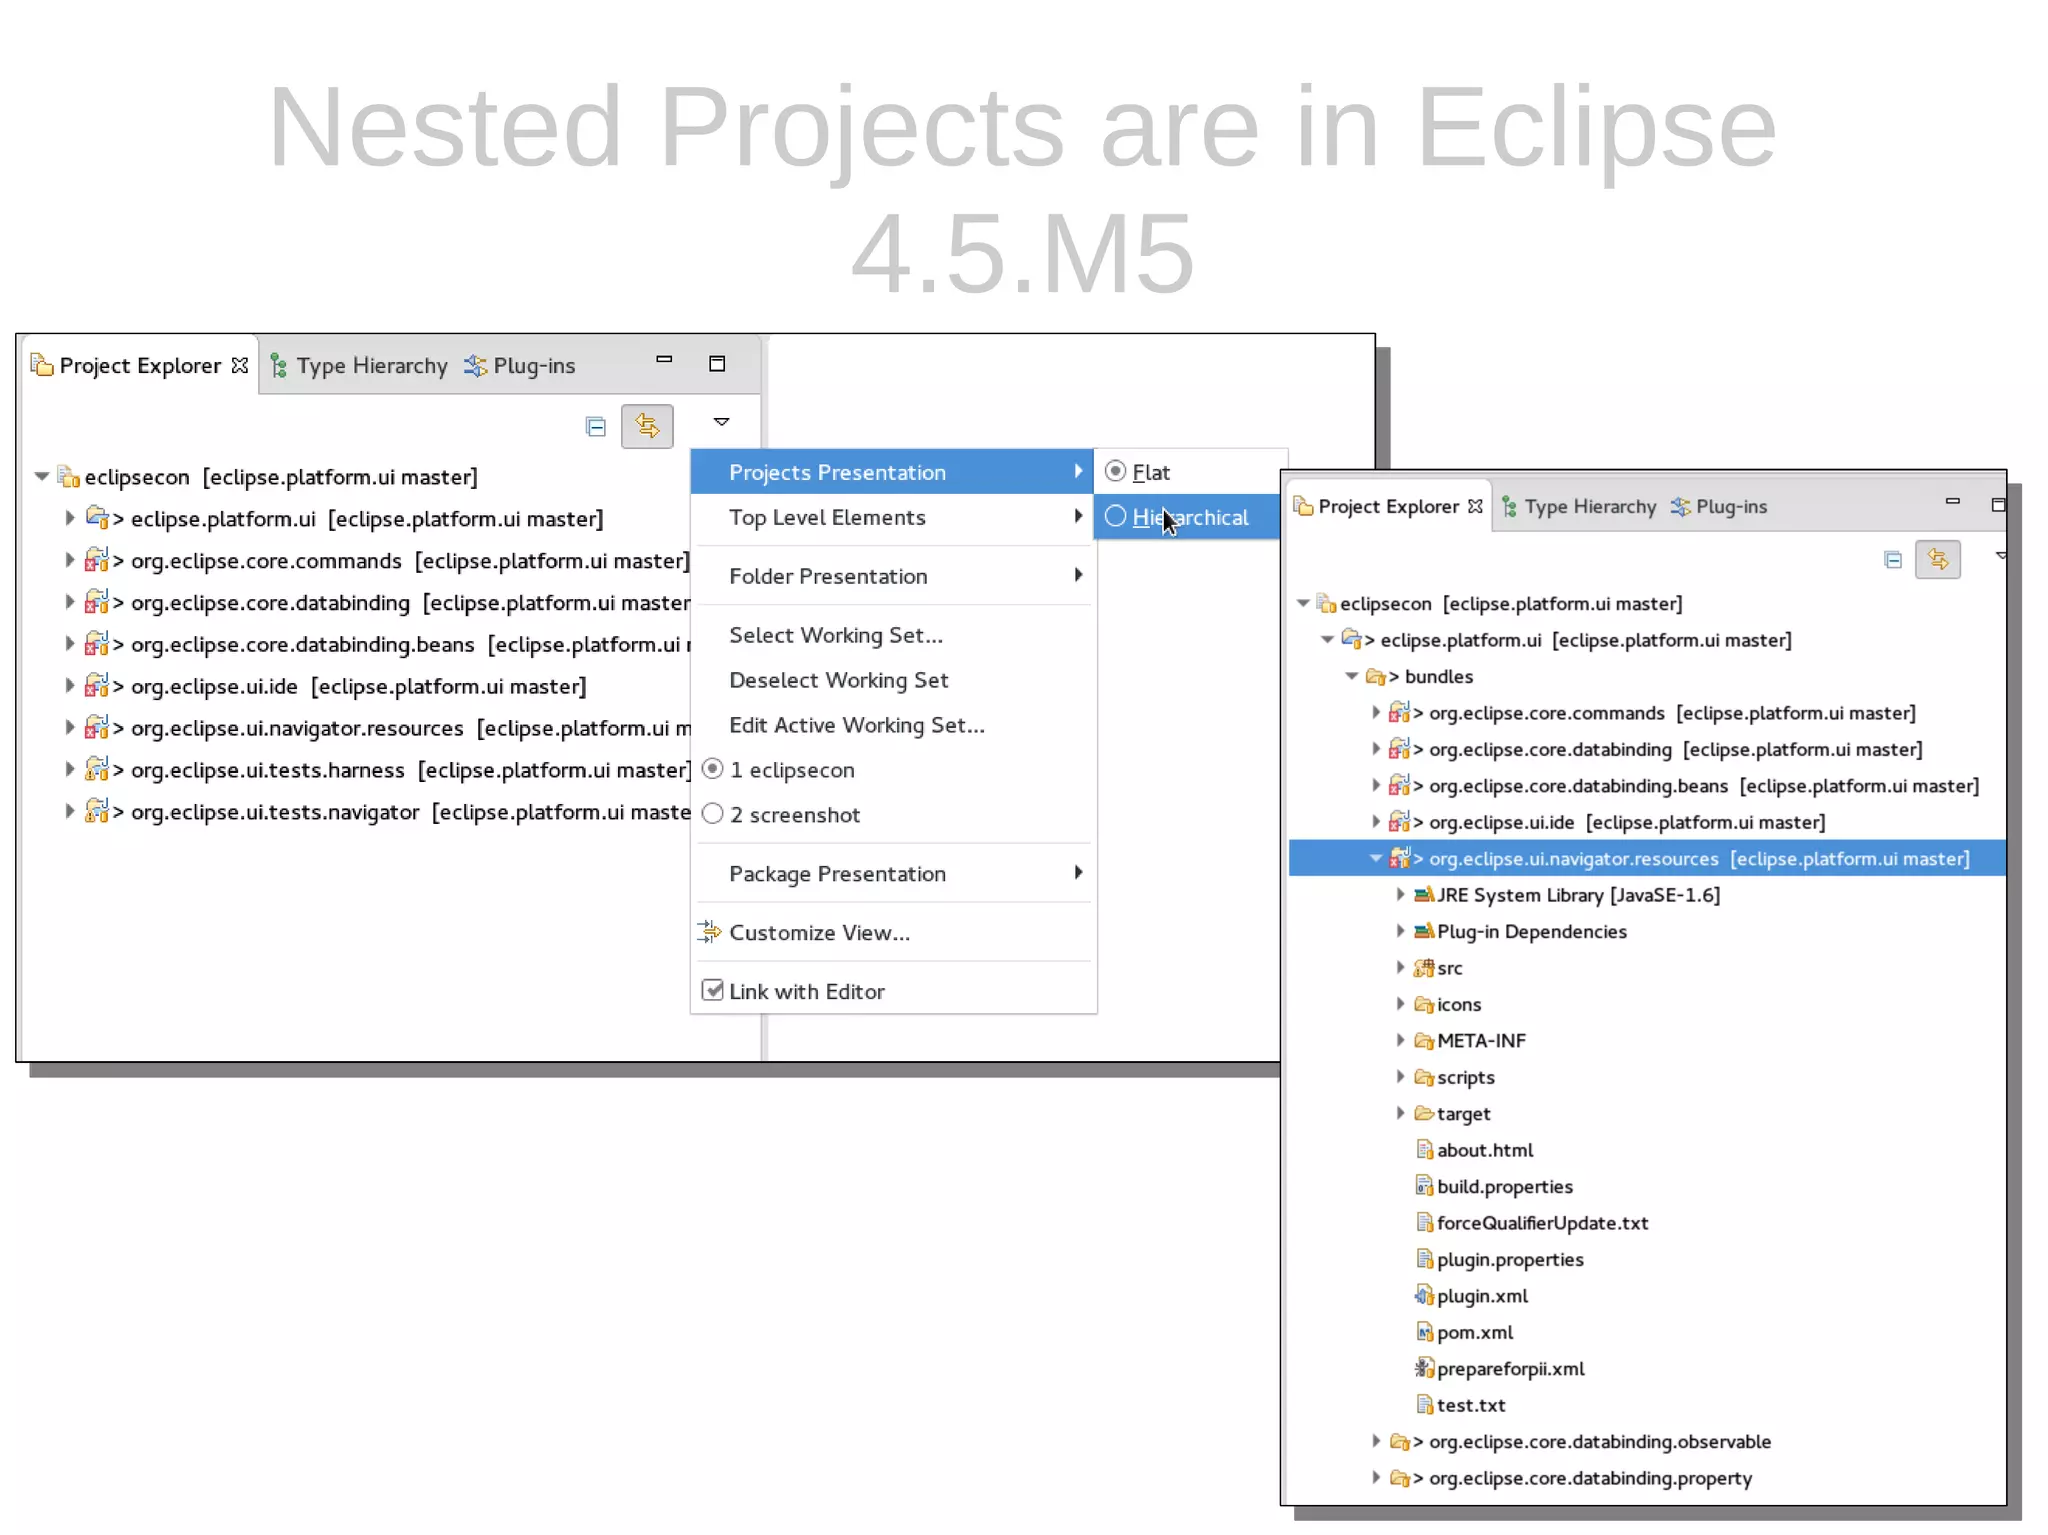The height and width of the screenshot is (1535, 2048).
Task: Expand eclipse.platform.ui in left explorer
Action: tap(69, 518)
